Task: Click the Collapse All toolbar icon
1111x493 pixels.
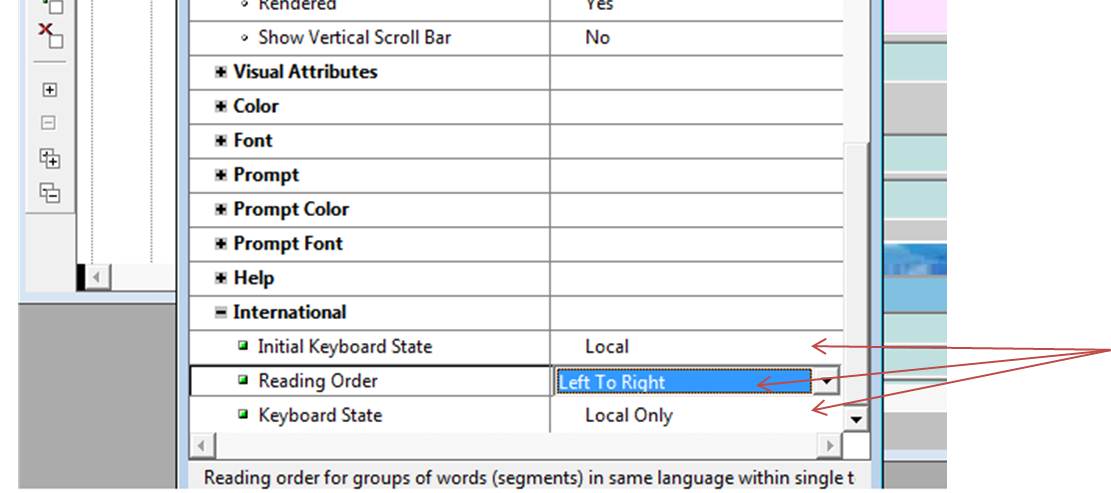Action: tap(49, 192)
